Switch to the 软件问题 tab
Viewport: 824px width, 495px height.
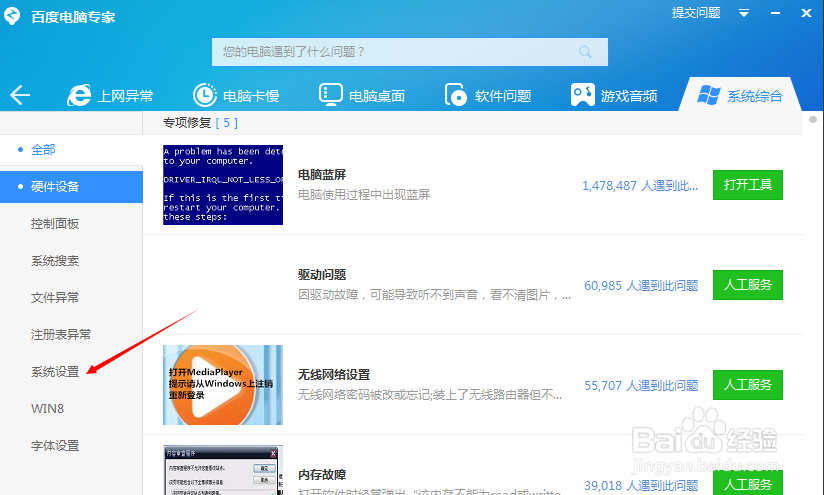pyautogui.click(x=488, y=96)
